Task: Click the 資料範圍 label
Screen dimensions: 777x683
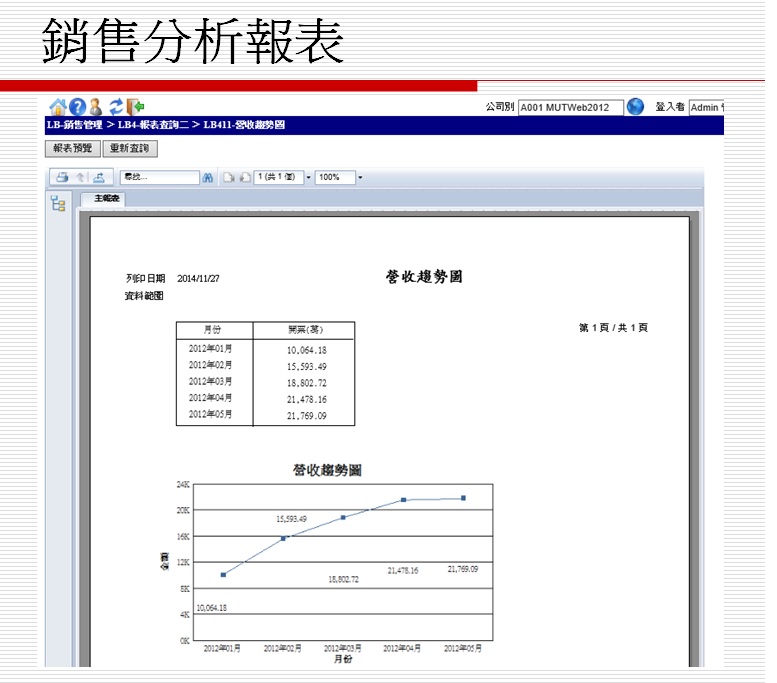Action: pos(144,296)
